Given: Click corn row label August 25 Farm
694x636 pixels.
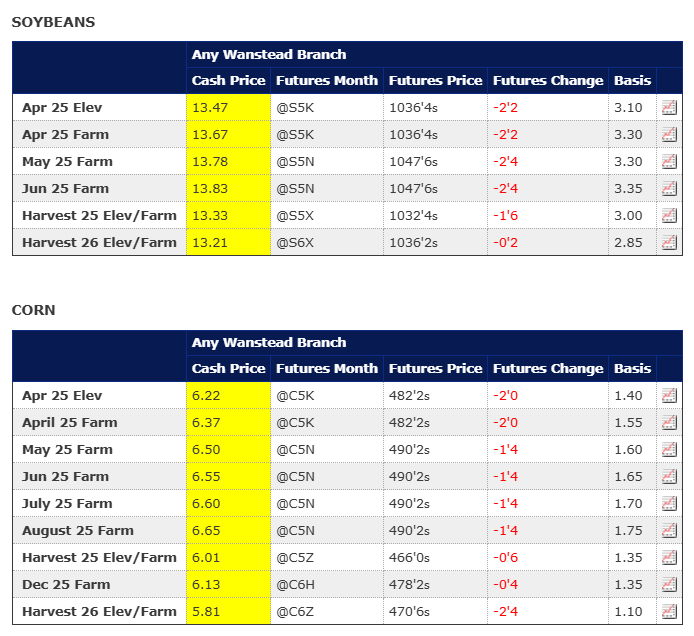Looking at the screenshot, I should tap(78, 530).
